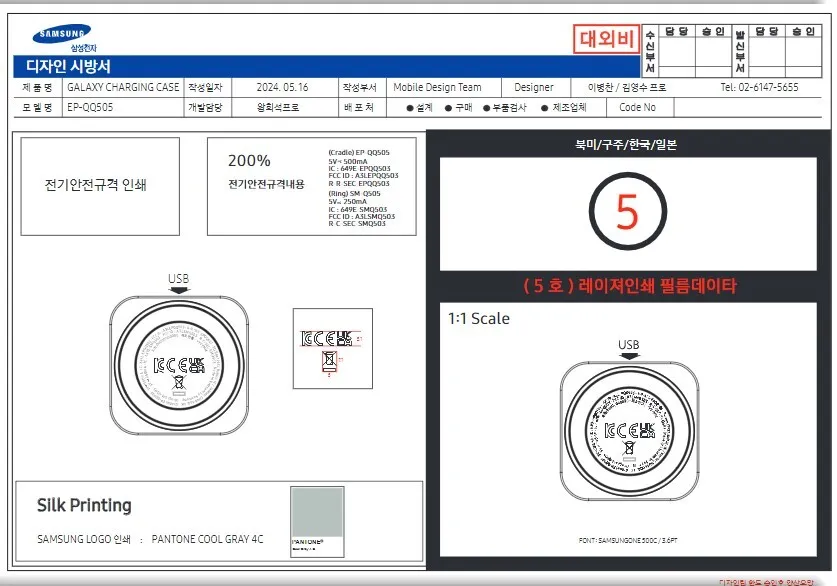The height and width of the screenshot is (586, 837).
Task: Click the Tel: 02-6147-5655 phone number
Action: (x=762, y=87)
